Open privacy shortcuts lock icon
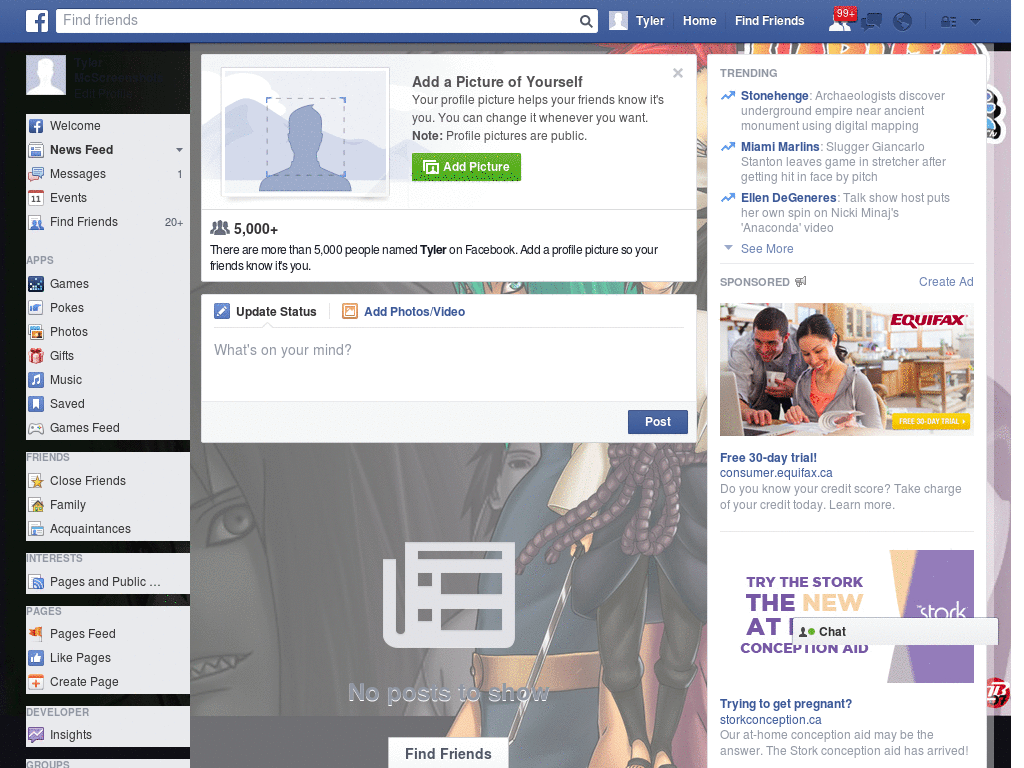 click(x=948, y=22)
